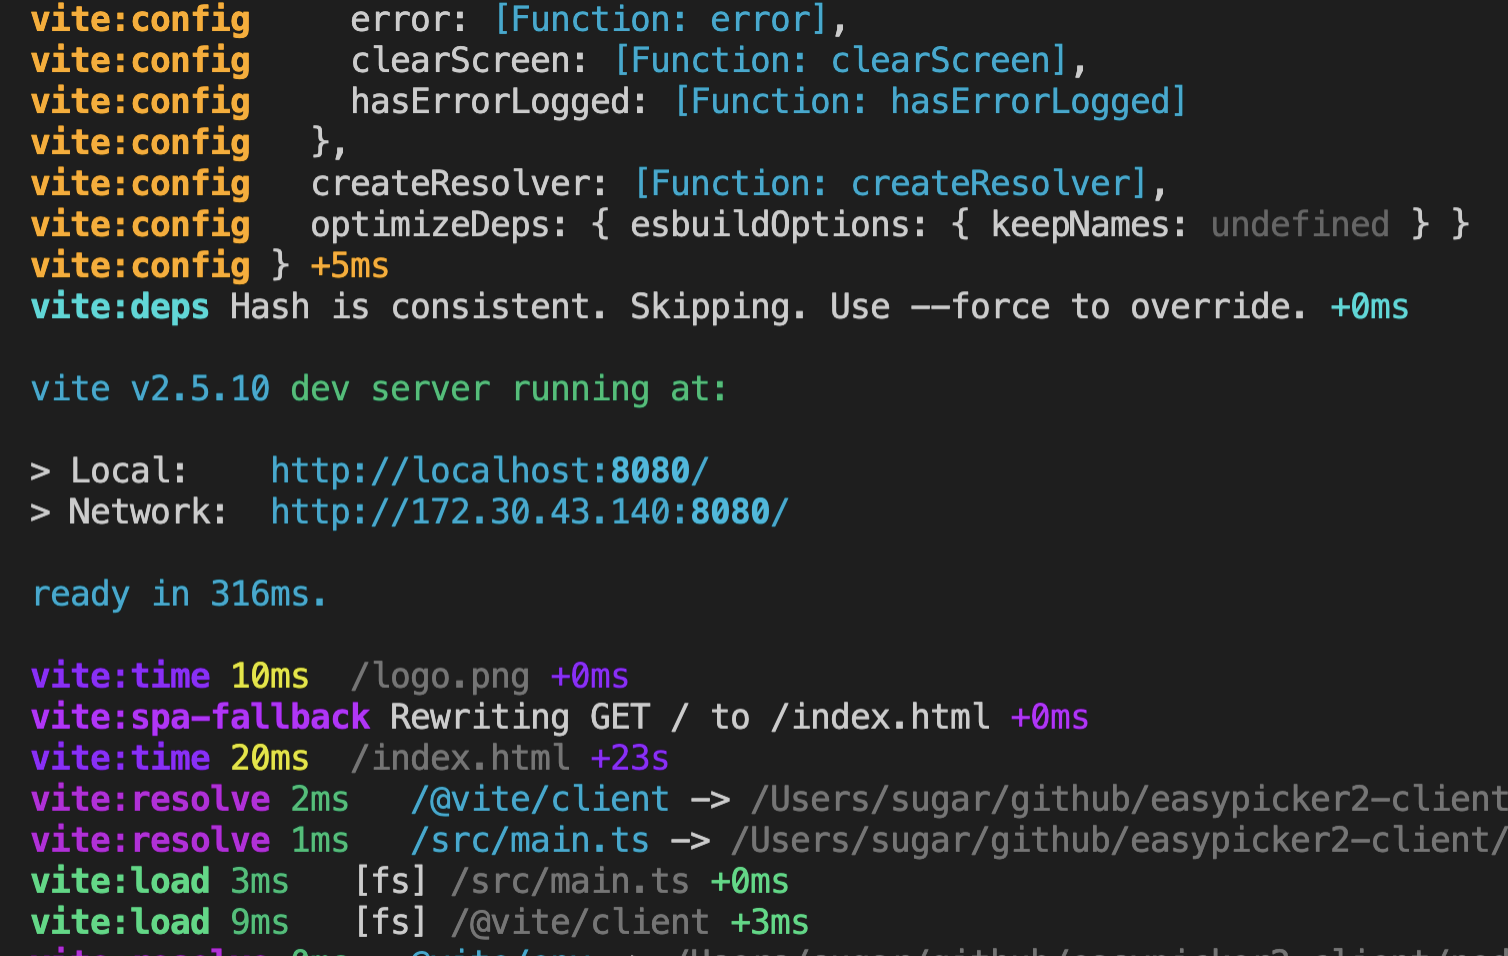Click the "+3ms" timing
This screenshot has width=1508, height=956.
pyautogui.click(x=770, y=922)
